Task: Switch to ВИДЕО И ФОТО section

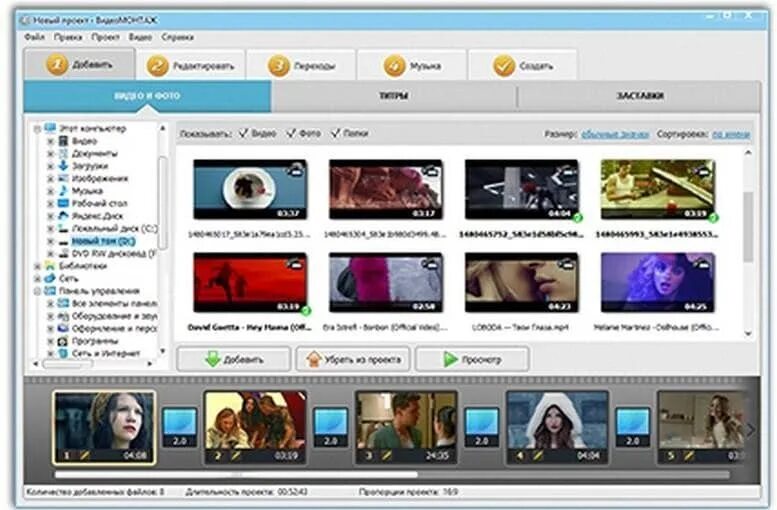Action: click(147, 96)
